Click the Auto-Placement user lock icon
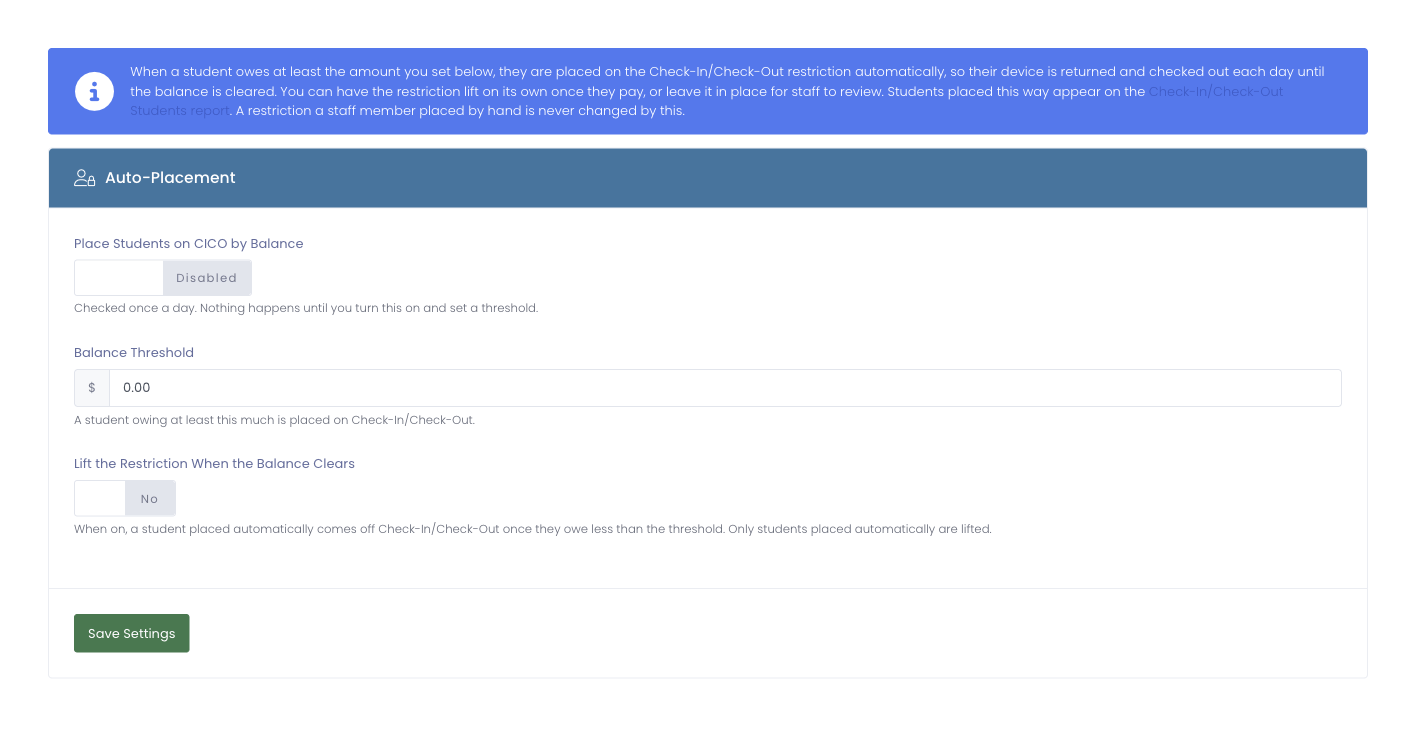The width and height of the screenshot is (1416, 747). pyautogui.click(x=85, y=178)
